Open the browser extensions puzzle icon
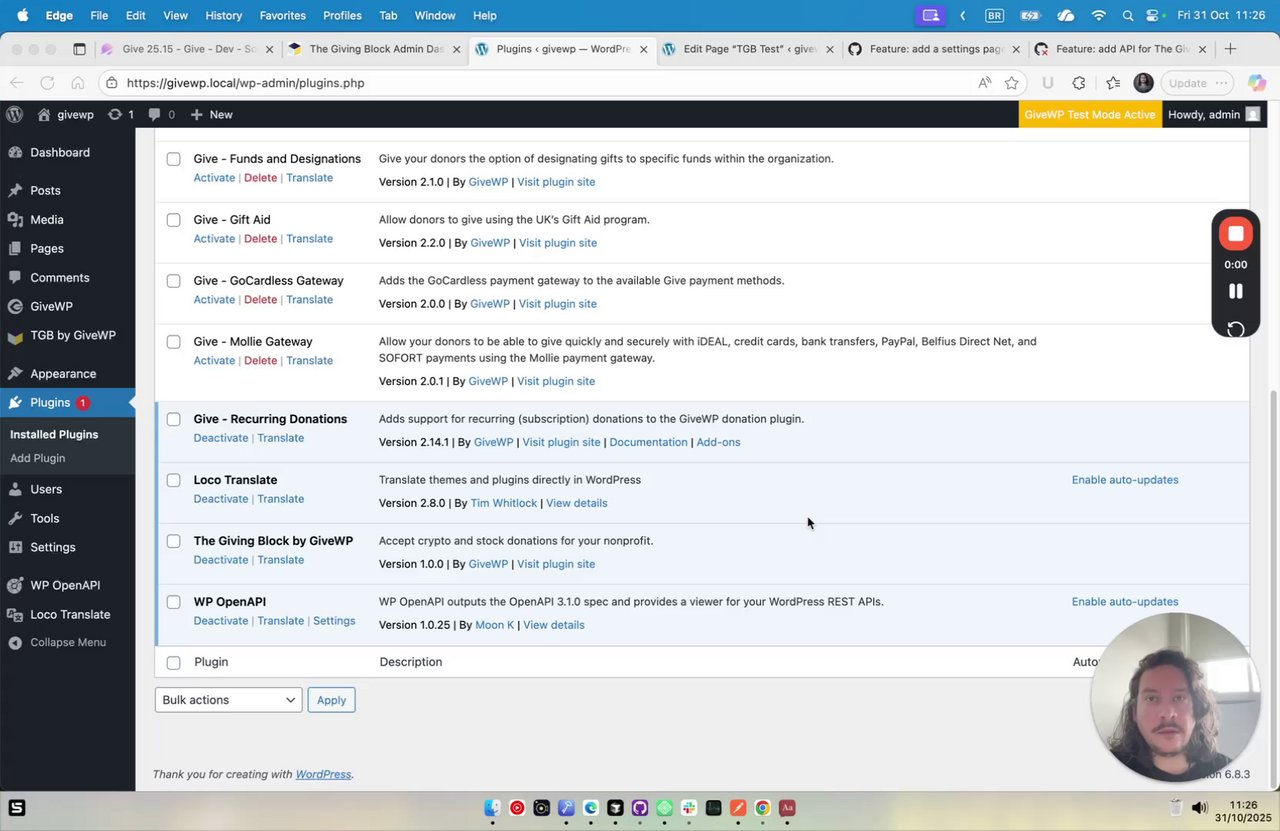The width and height of the screenshot is (1280, 831). 1078,83
